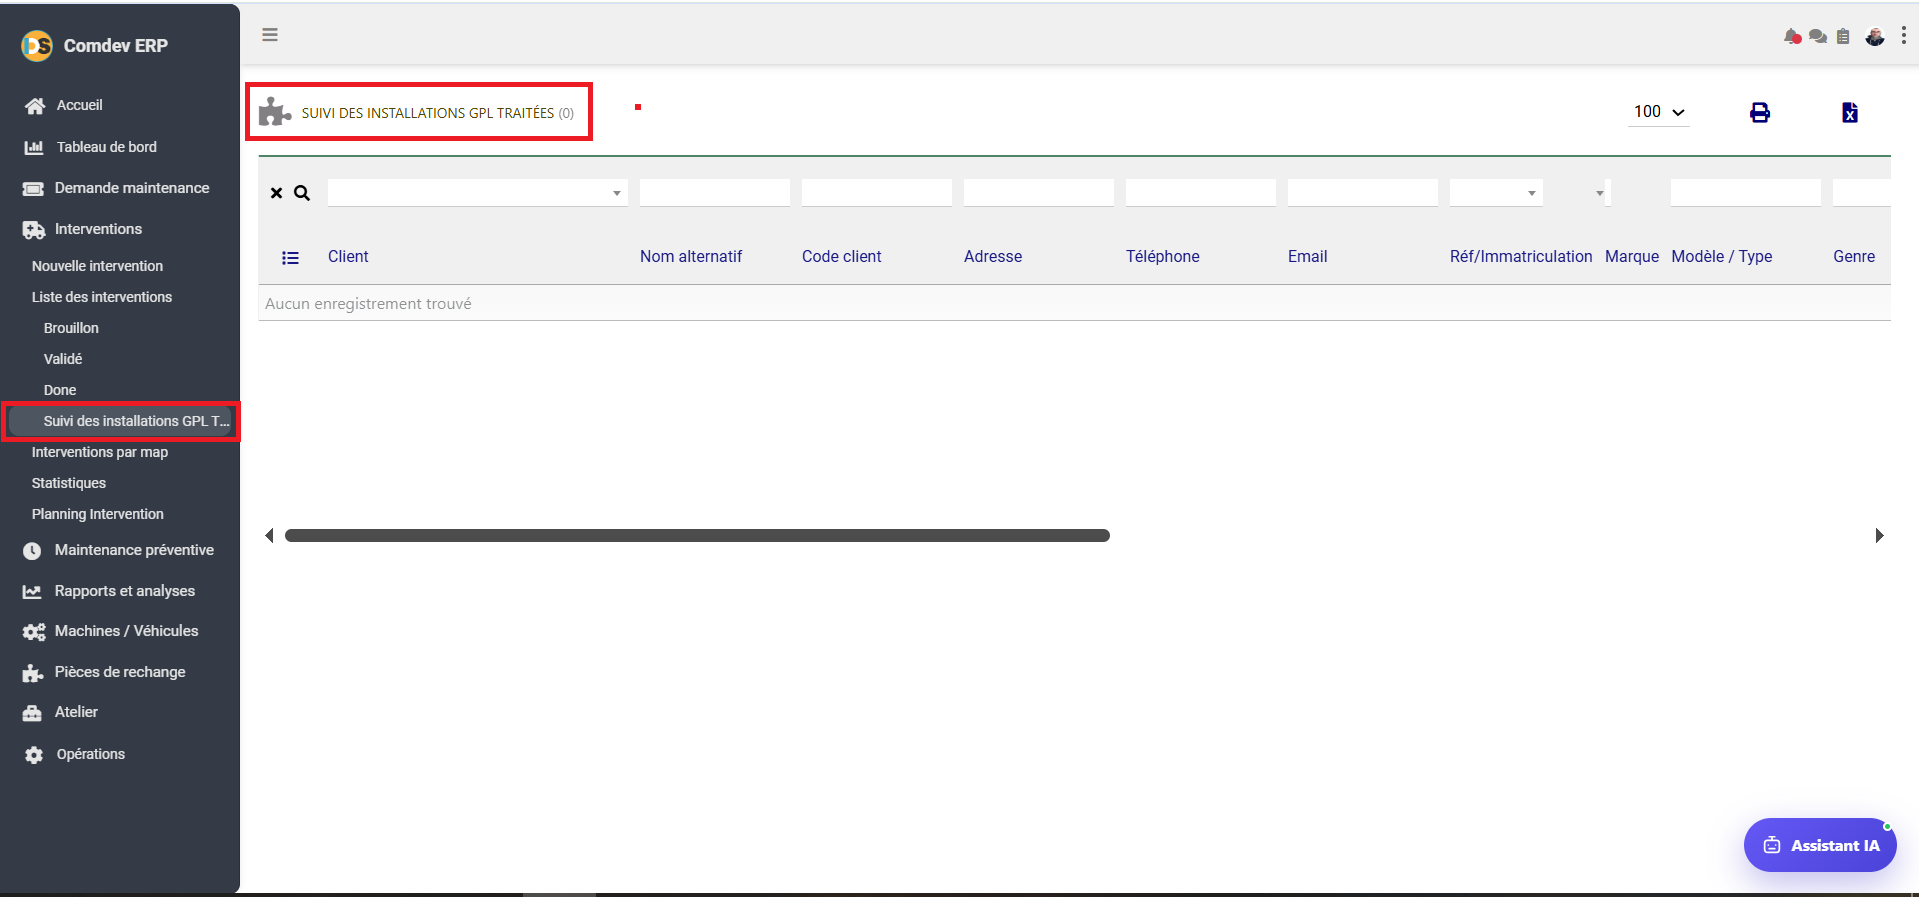
Task: Open the Client filter dropdown
Action: coord(478,193)
